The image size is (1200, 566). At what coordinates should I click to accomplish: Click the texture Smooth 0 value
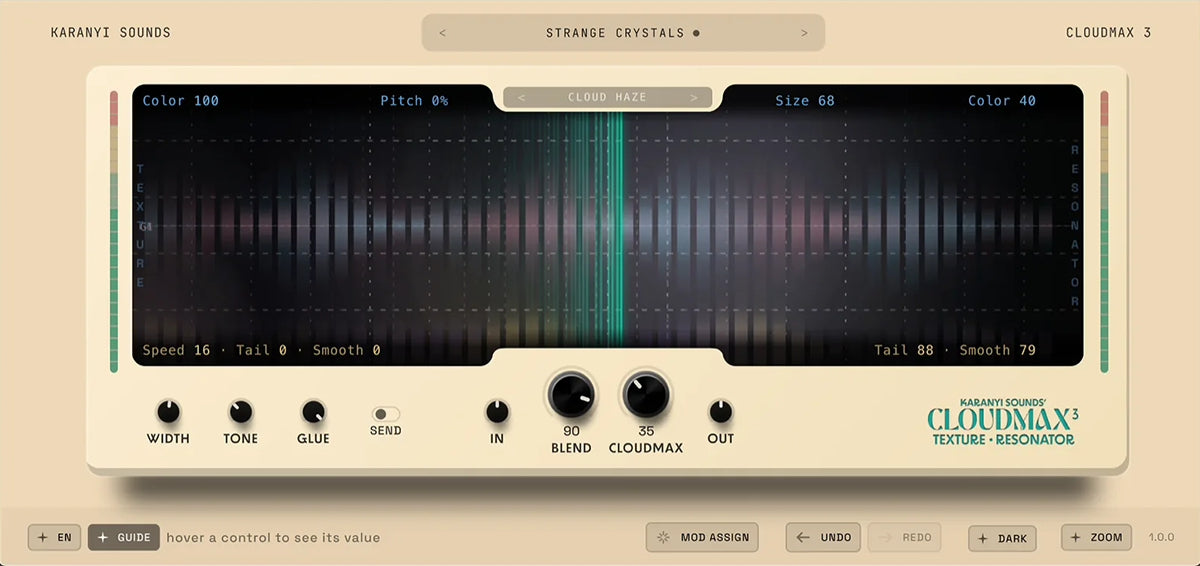coord(346,351)
